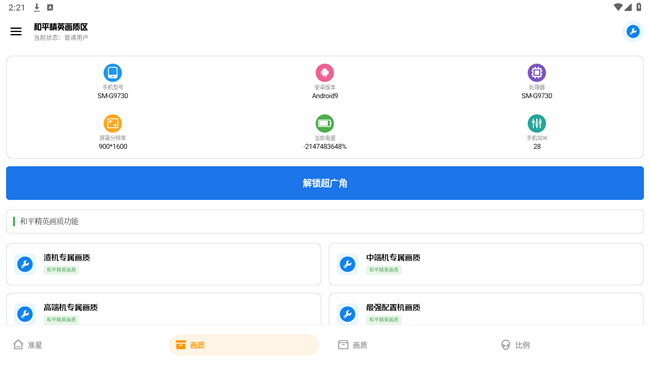The image size is (650, 365).
Task: Switch to the 准星 tab with the home icon
Action: (x=28, y=345)
